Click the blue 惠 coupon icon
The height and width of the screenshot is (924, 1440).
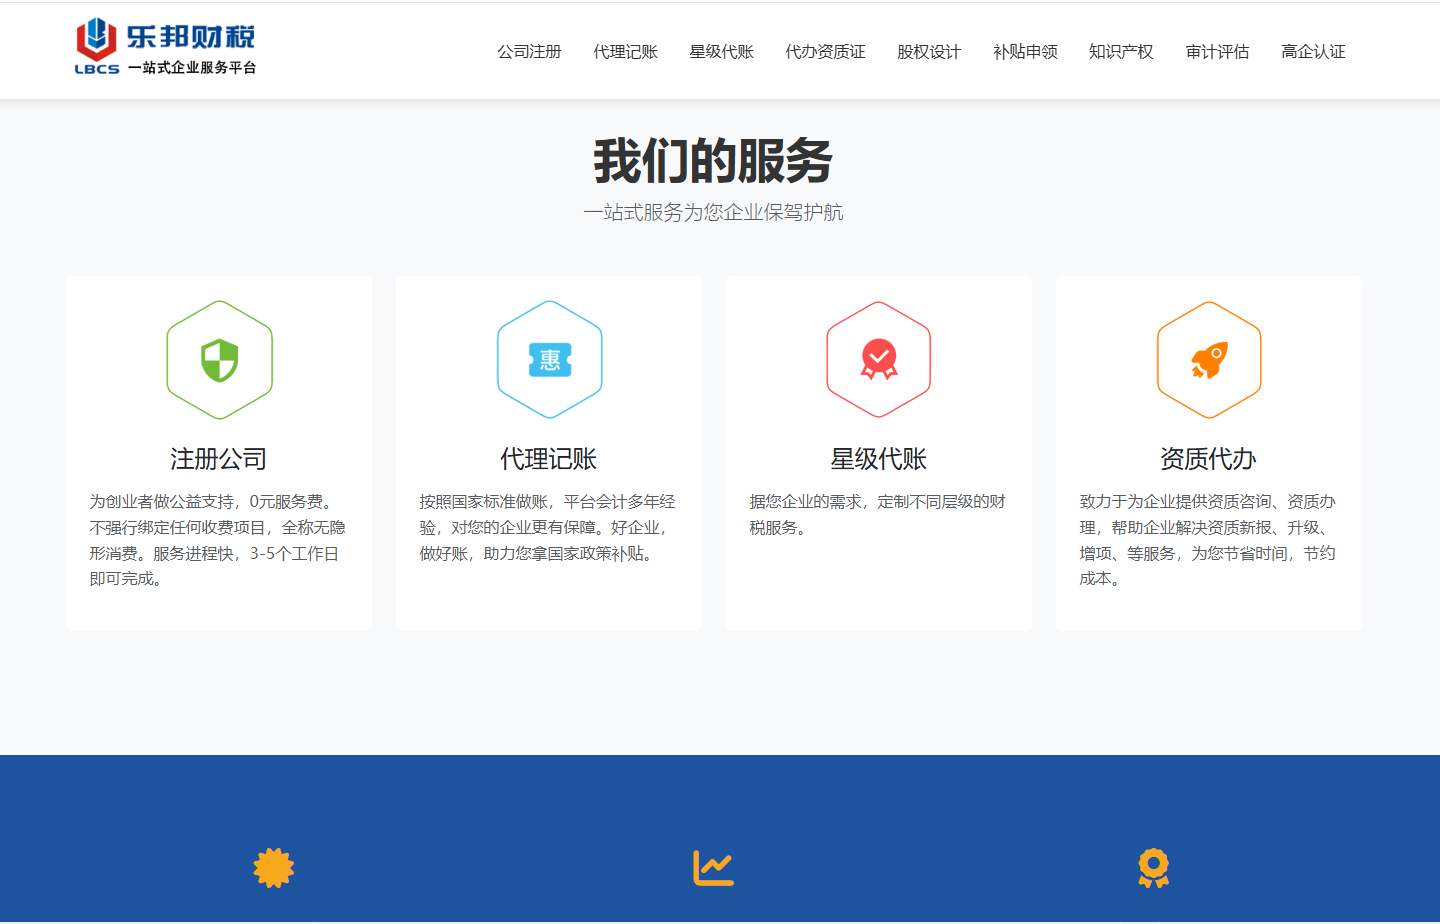[x=549, y=360]
